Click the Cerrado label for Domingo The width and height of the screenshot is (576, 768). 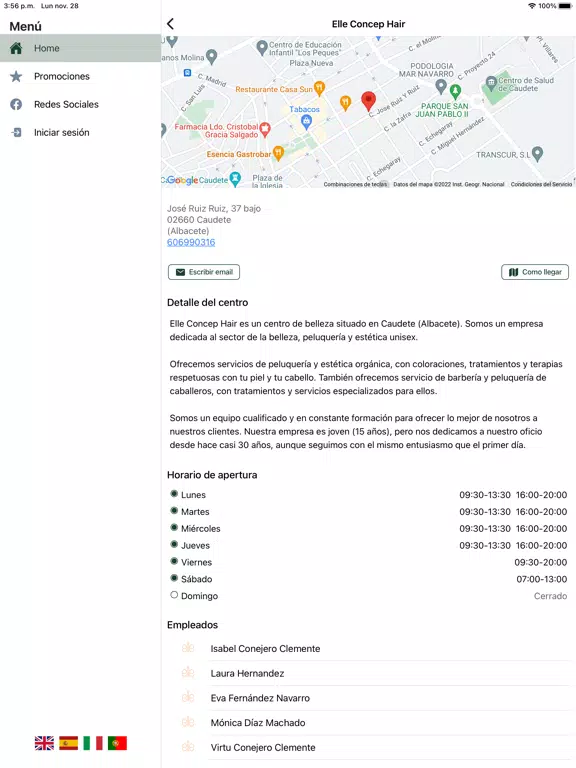(551, 596)
